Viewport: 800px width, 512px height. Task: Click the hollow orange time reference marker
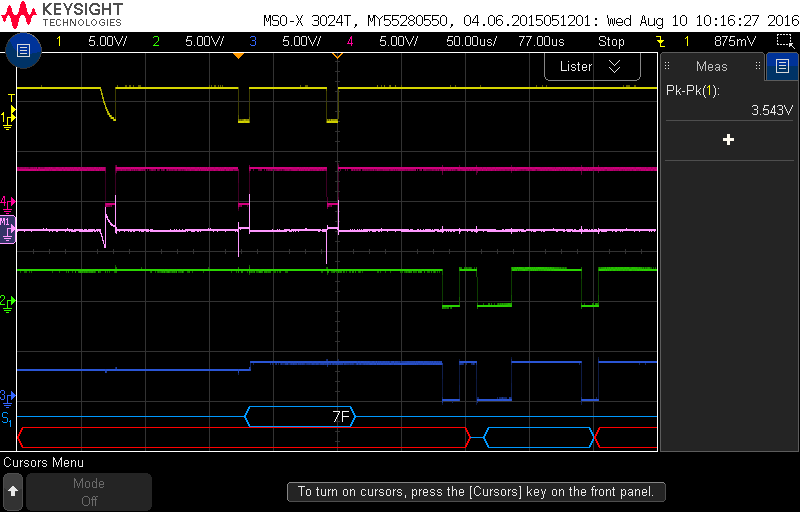point(337,55)
